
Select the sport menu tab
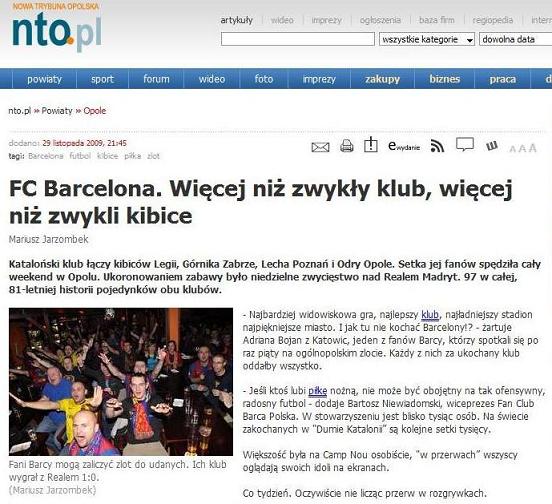click(x=102, y=79)
